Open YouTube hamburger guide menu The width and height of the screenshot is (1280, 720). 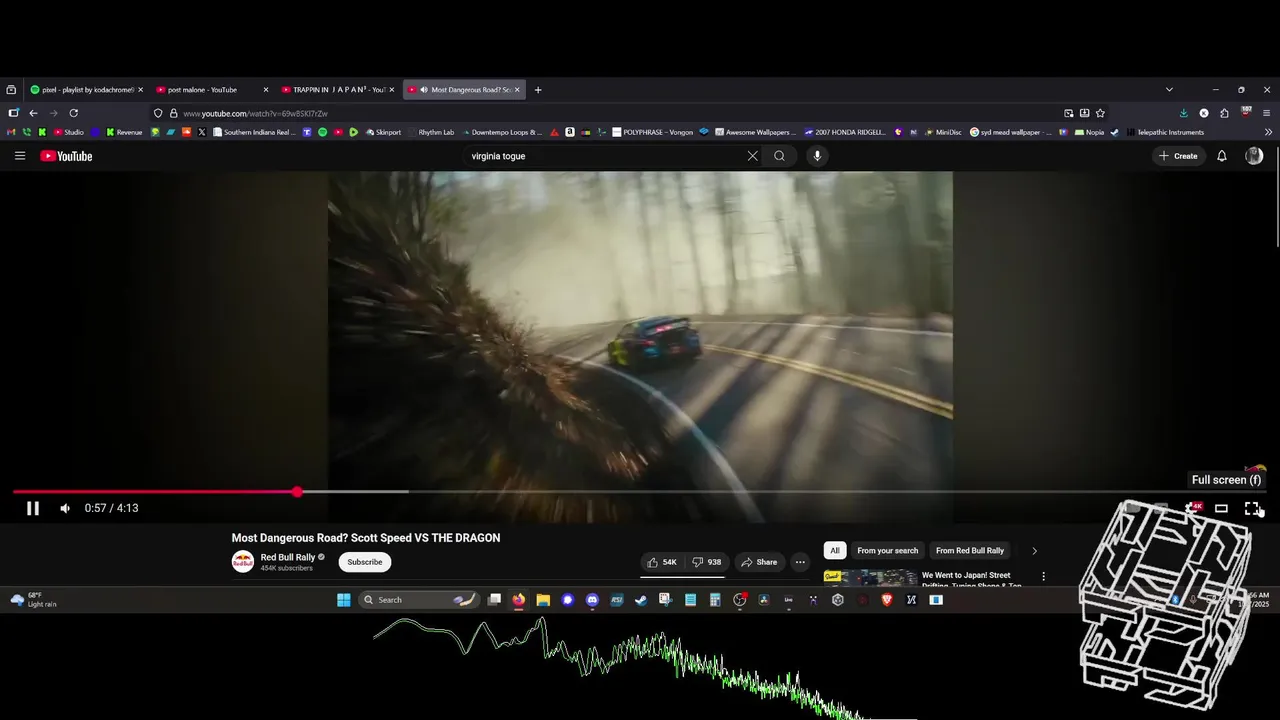click(x=20, y=156)
